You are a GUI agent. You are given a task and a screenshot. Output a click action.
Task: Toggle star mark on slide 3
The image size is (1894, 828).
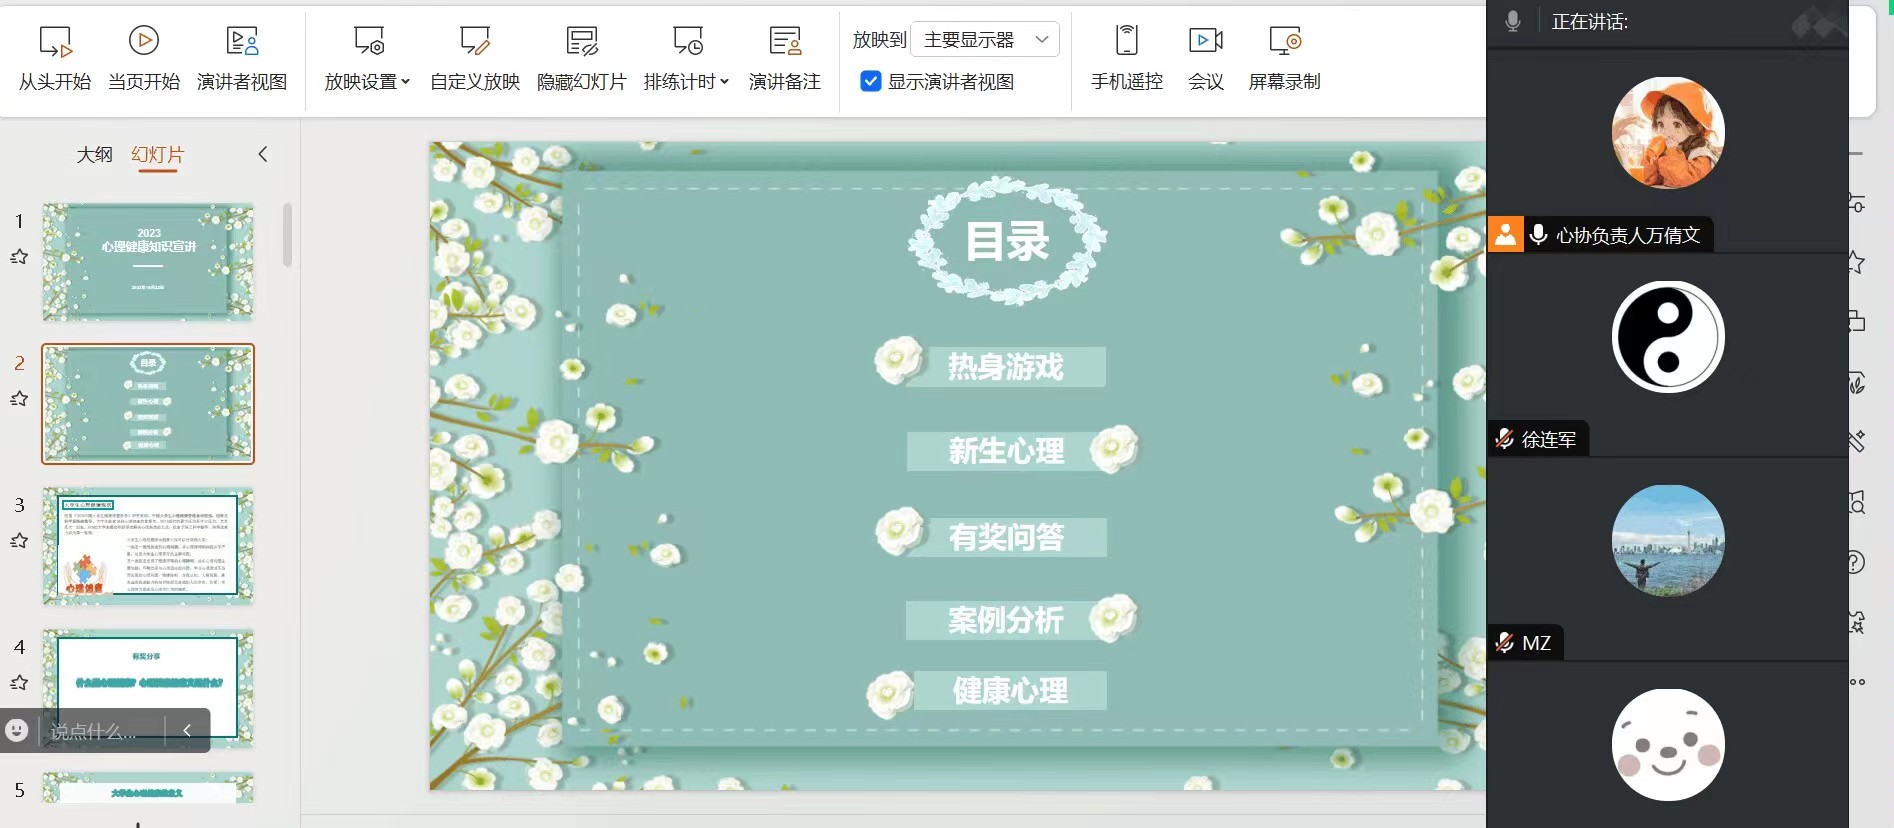[x=19, y=541]
